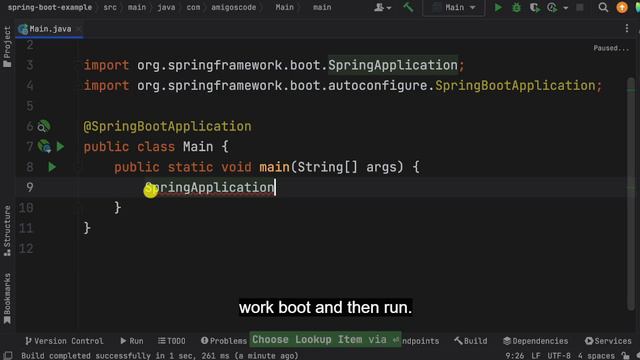Screen dimensions: 640x360
Task: Open the Code With Me user menu
Action: click(382, 7)
